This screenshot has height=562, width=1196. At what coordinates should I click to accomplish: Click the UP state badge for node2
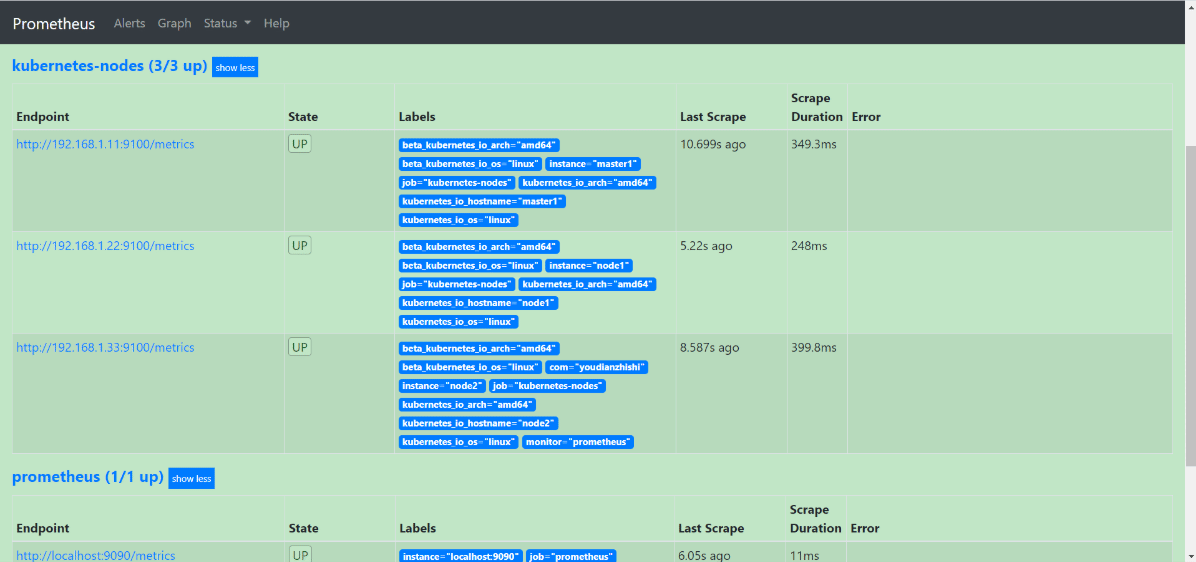pos(300,347)
